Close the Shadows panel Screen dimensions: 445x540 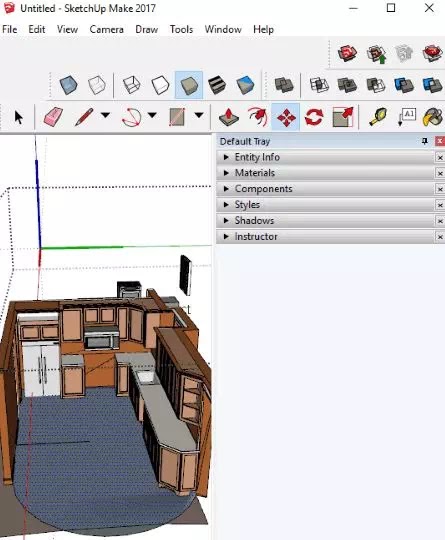[440, 221]
